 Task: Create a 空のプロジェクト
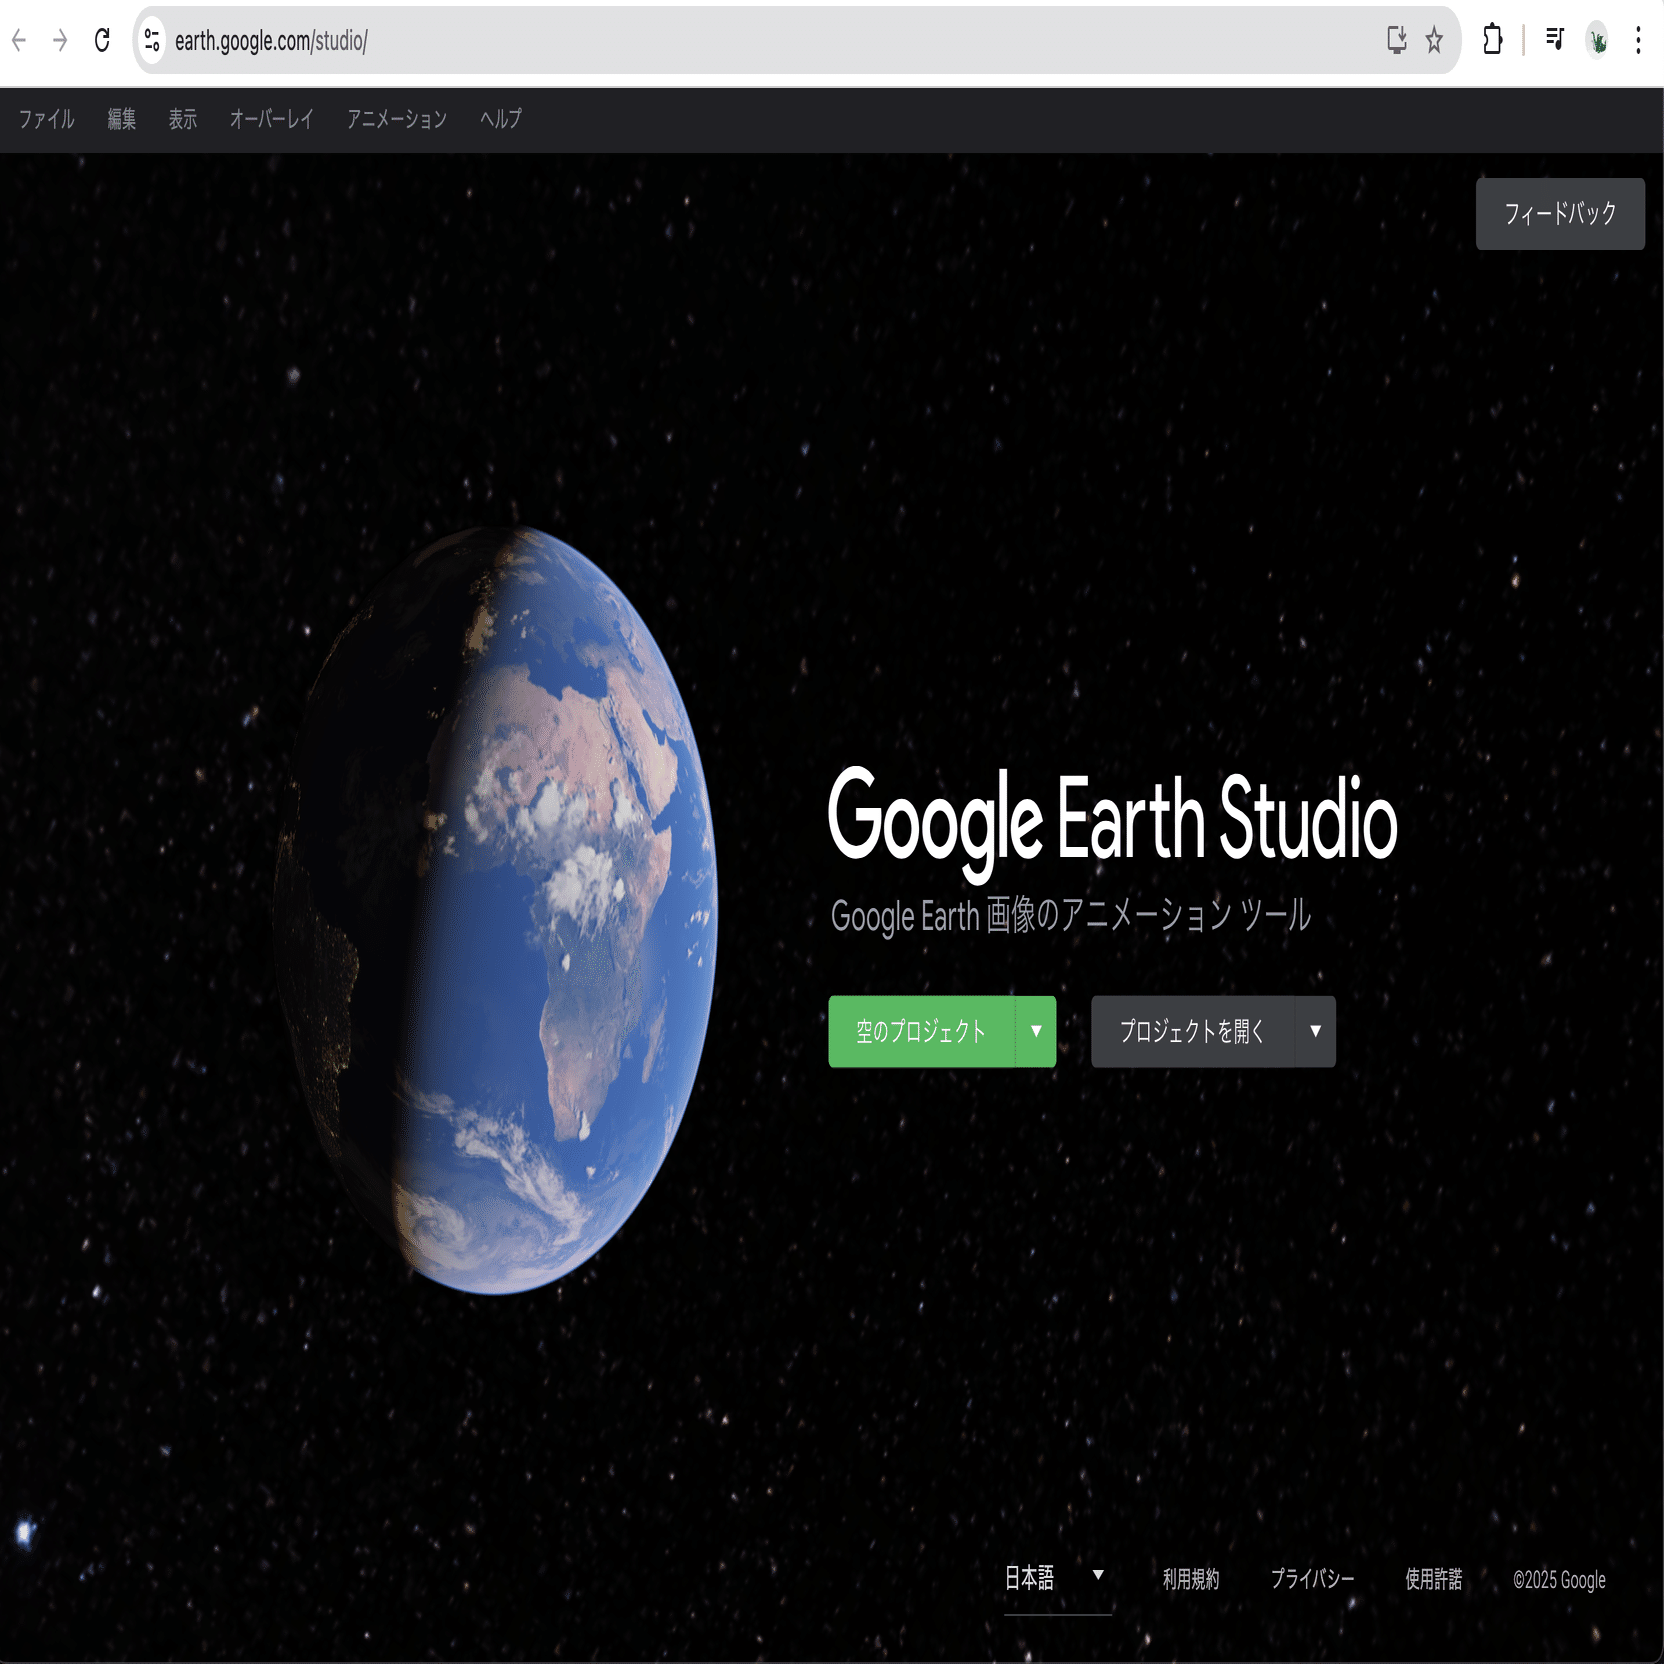[x=921, y=1031]
